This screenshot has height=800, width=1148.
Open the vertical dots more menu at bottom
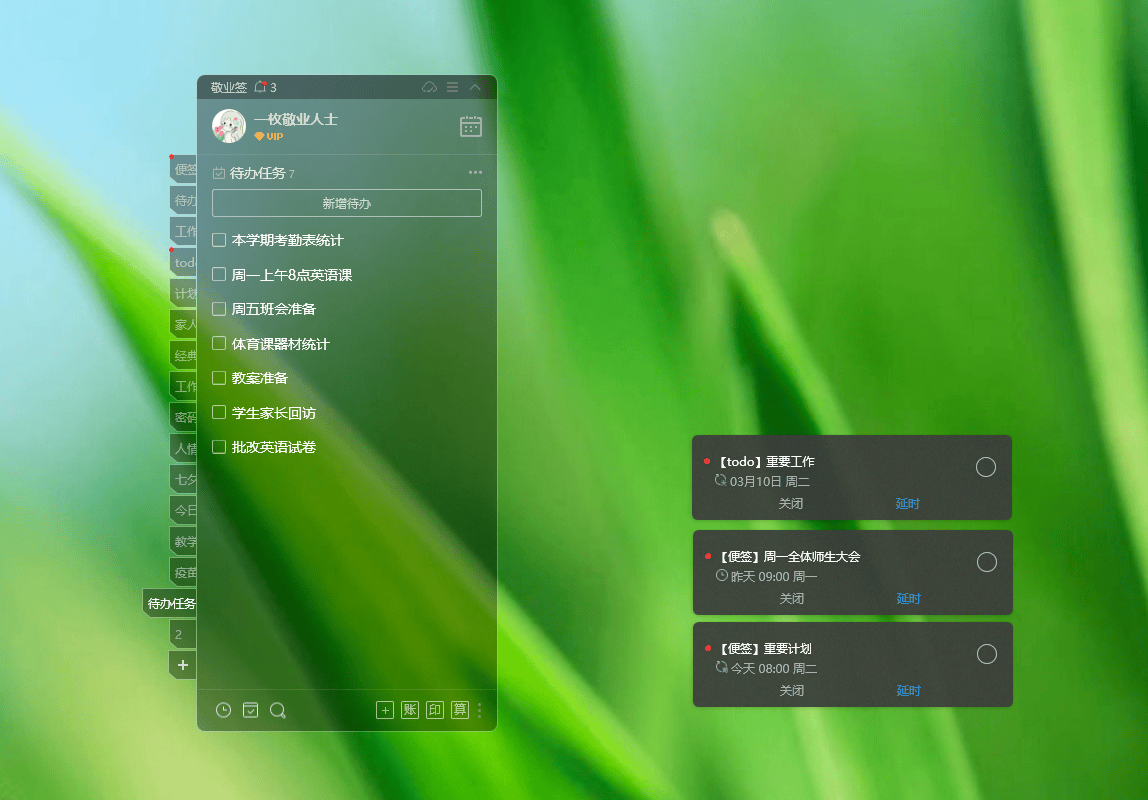(x=480, y=710)
